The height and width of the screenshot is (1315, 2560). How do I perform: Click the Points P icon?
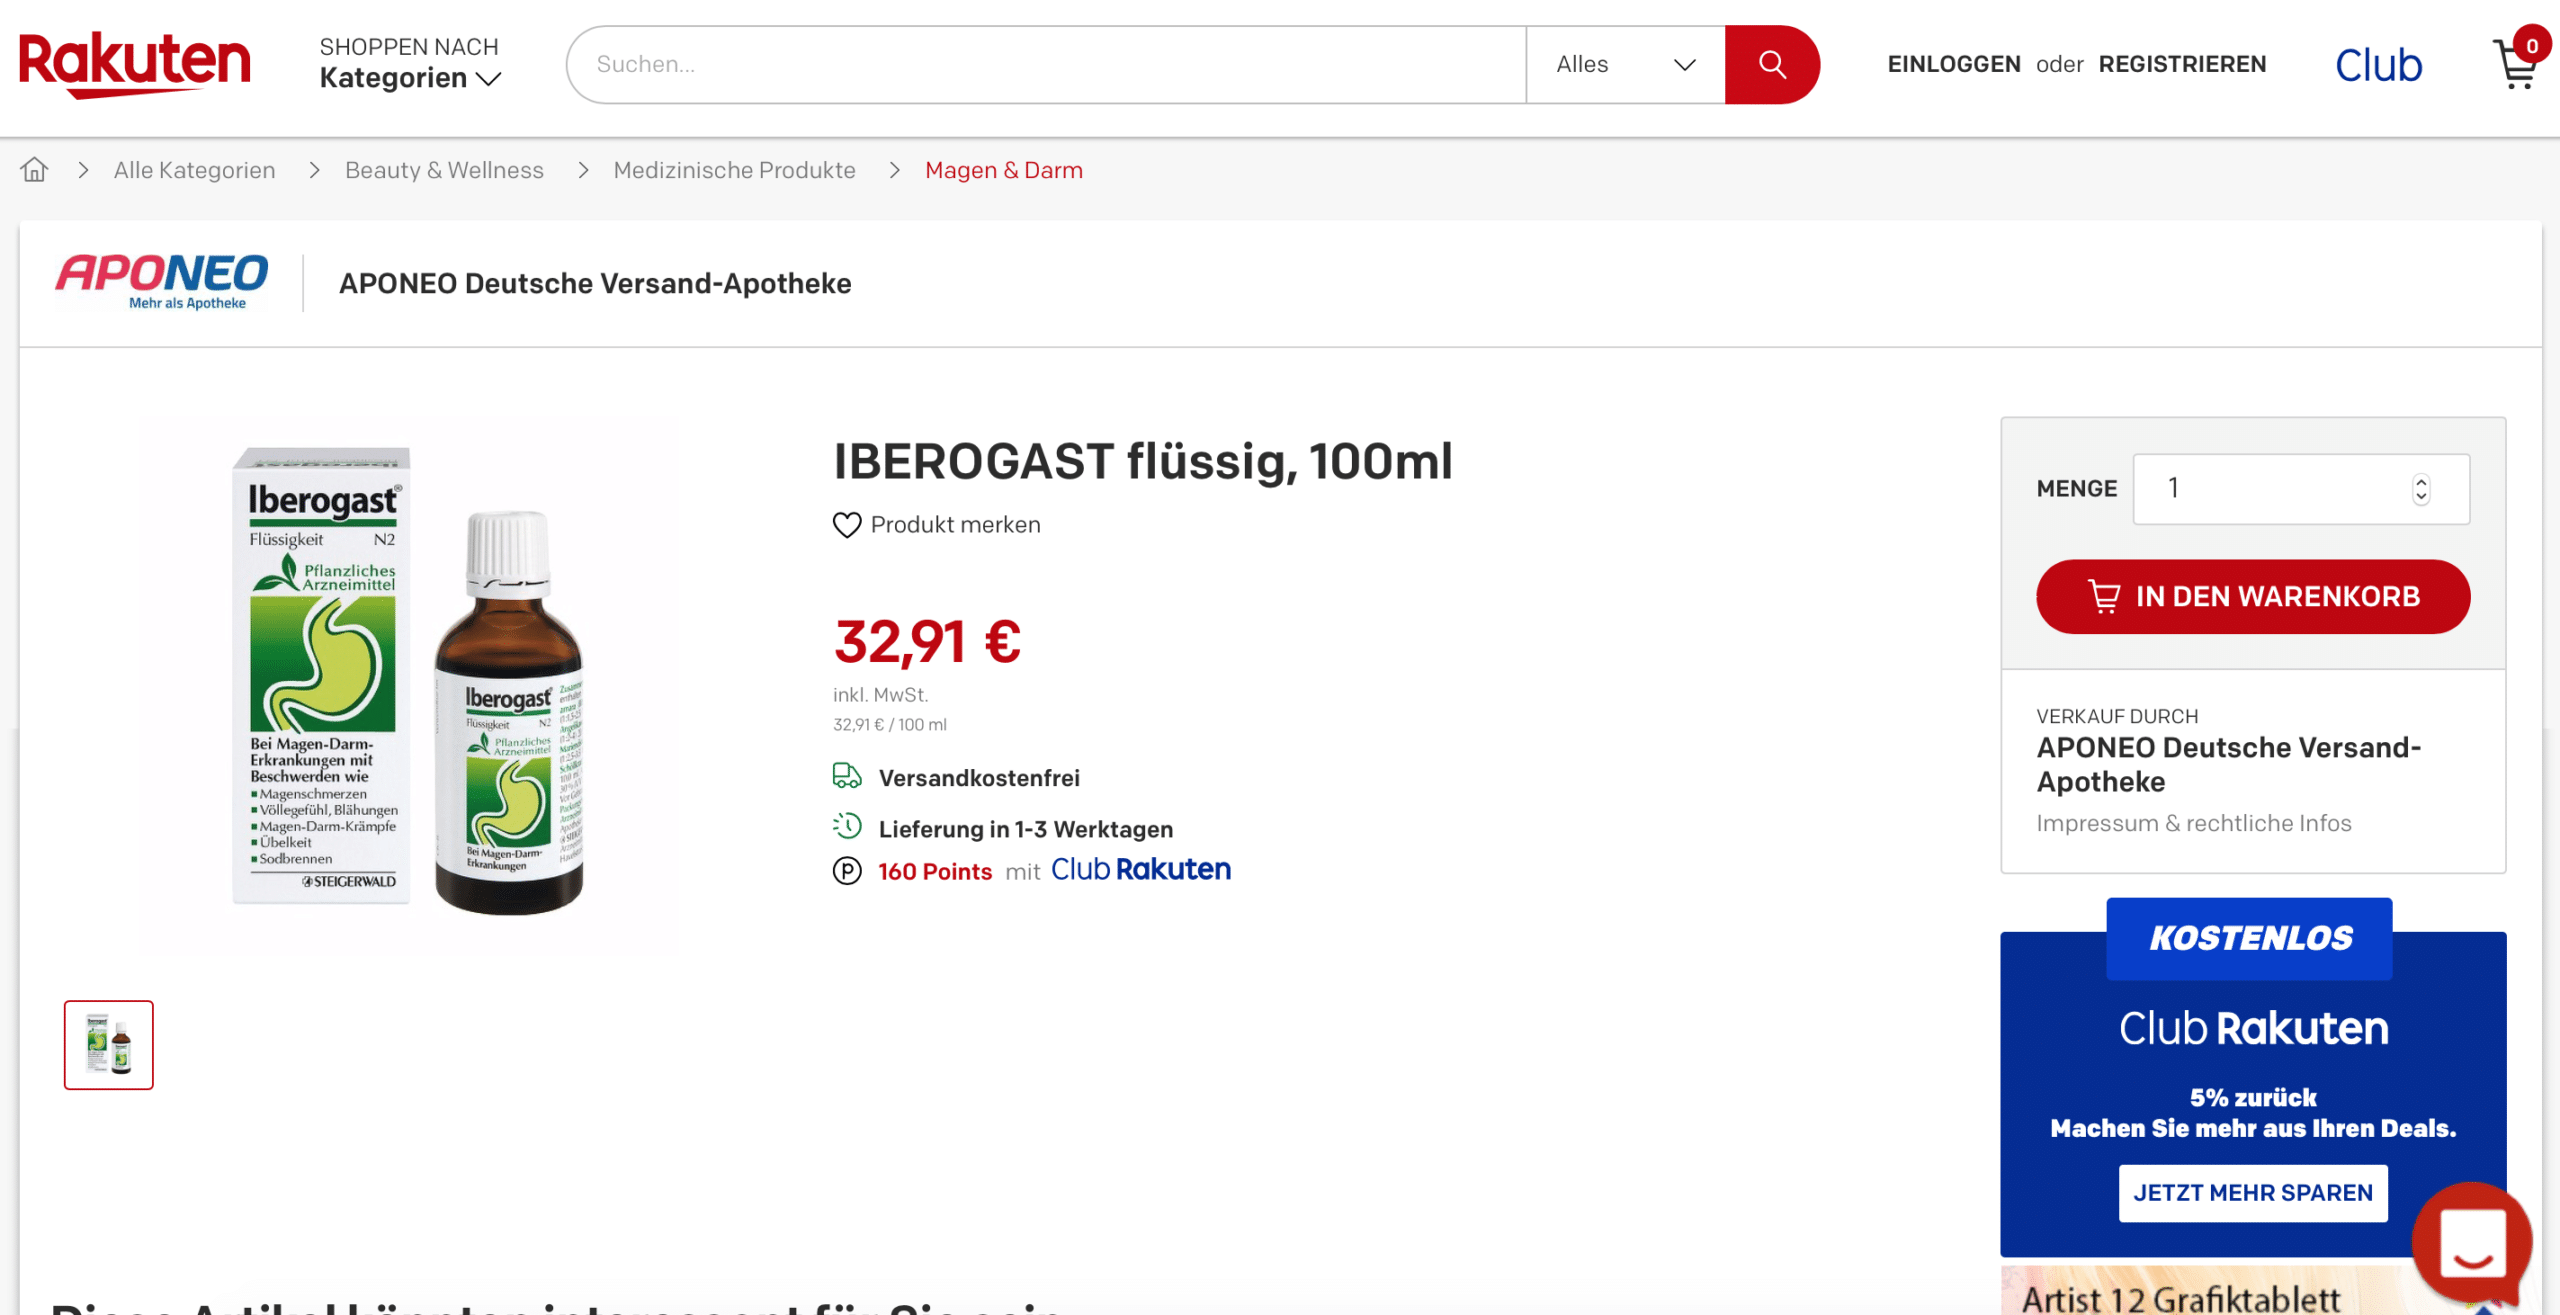[847, 871]
